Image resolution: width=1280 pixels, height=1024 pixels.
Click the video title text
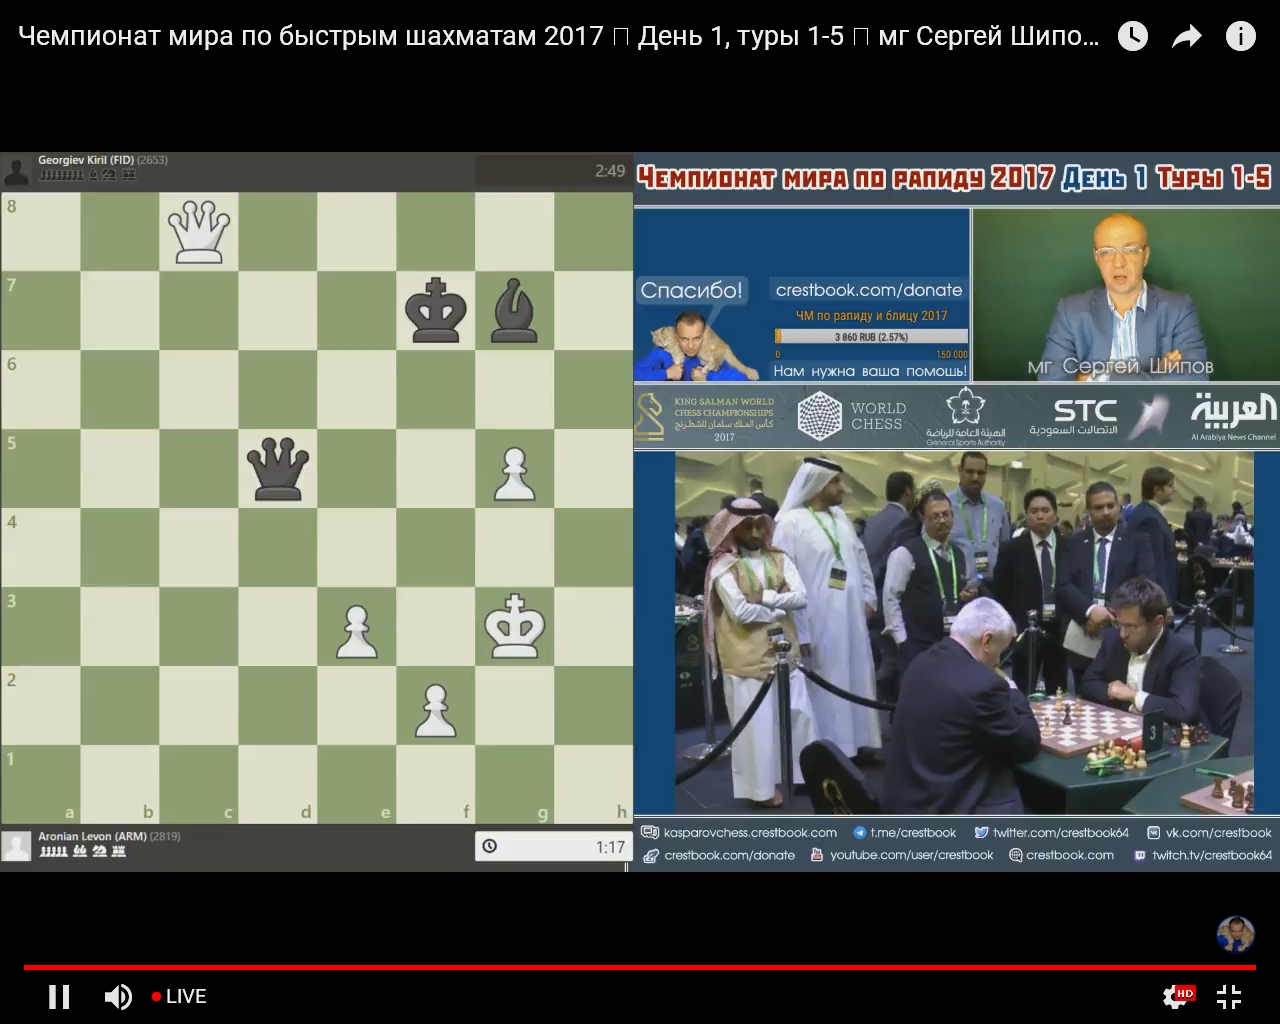[558, 37]
